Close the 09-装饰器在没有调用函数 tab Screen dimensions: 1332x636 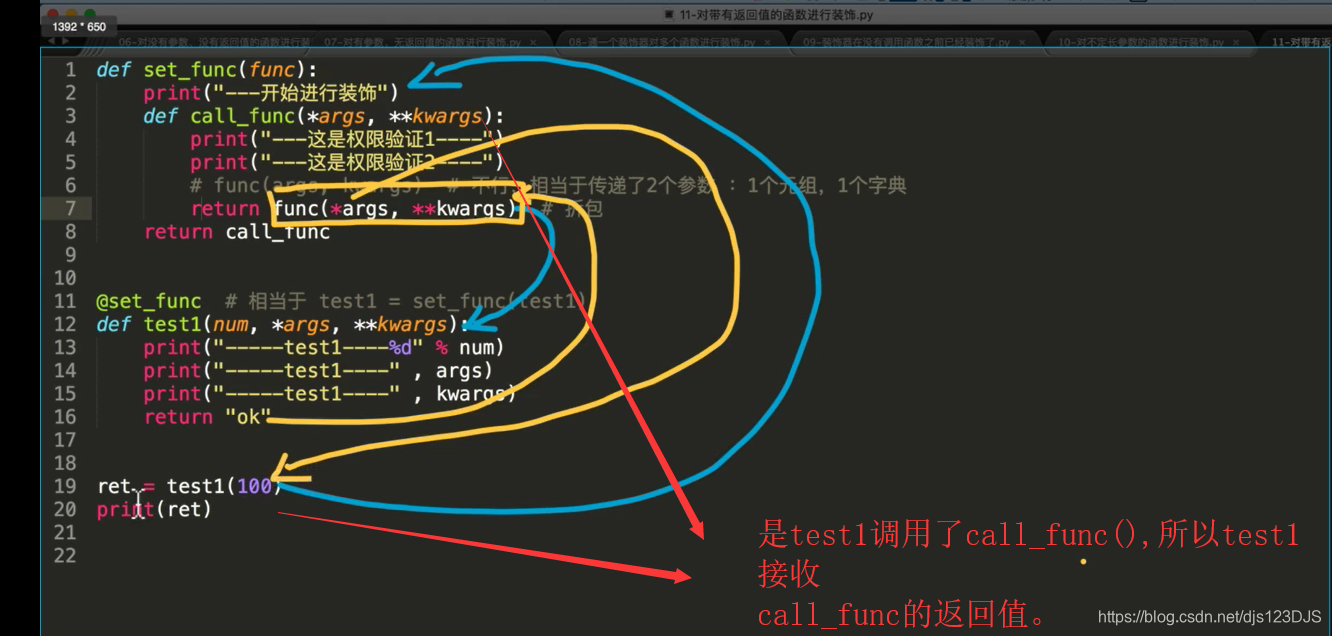1022,43
